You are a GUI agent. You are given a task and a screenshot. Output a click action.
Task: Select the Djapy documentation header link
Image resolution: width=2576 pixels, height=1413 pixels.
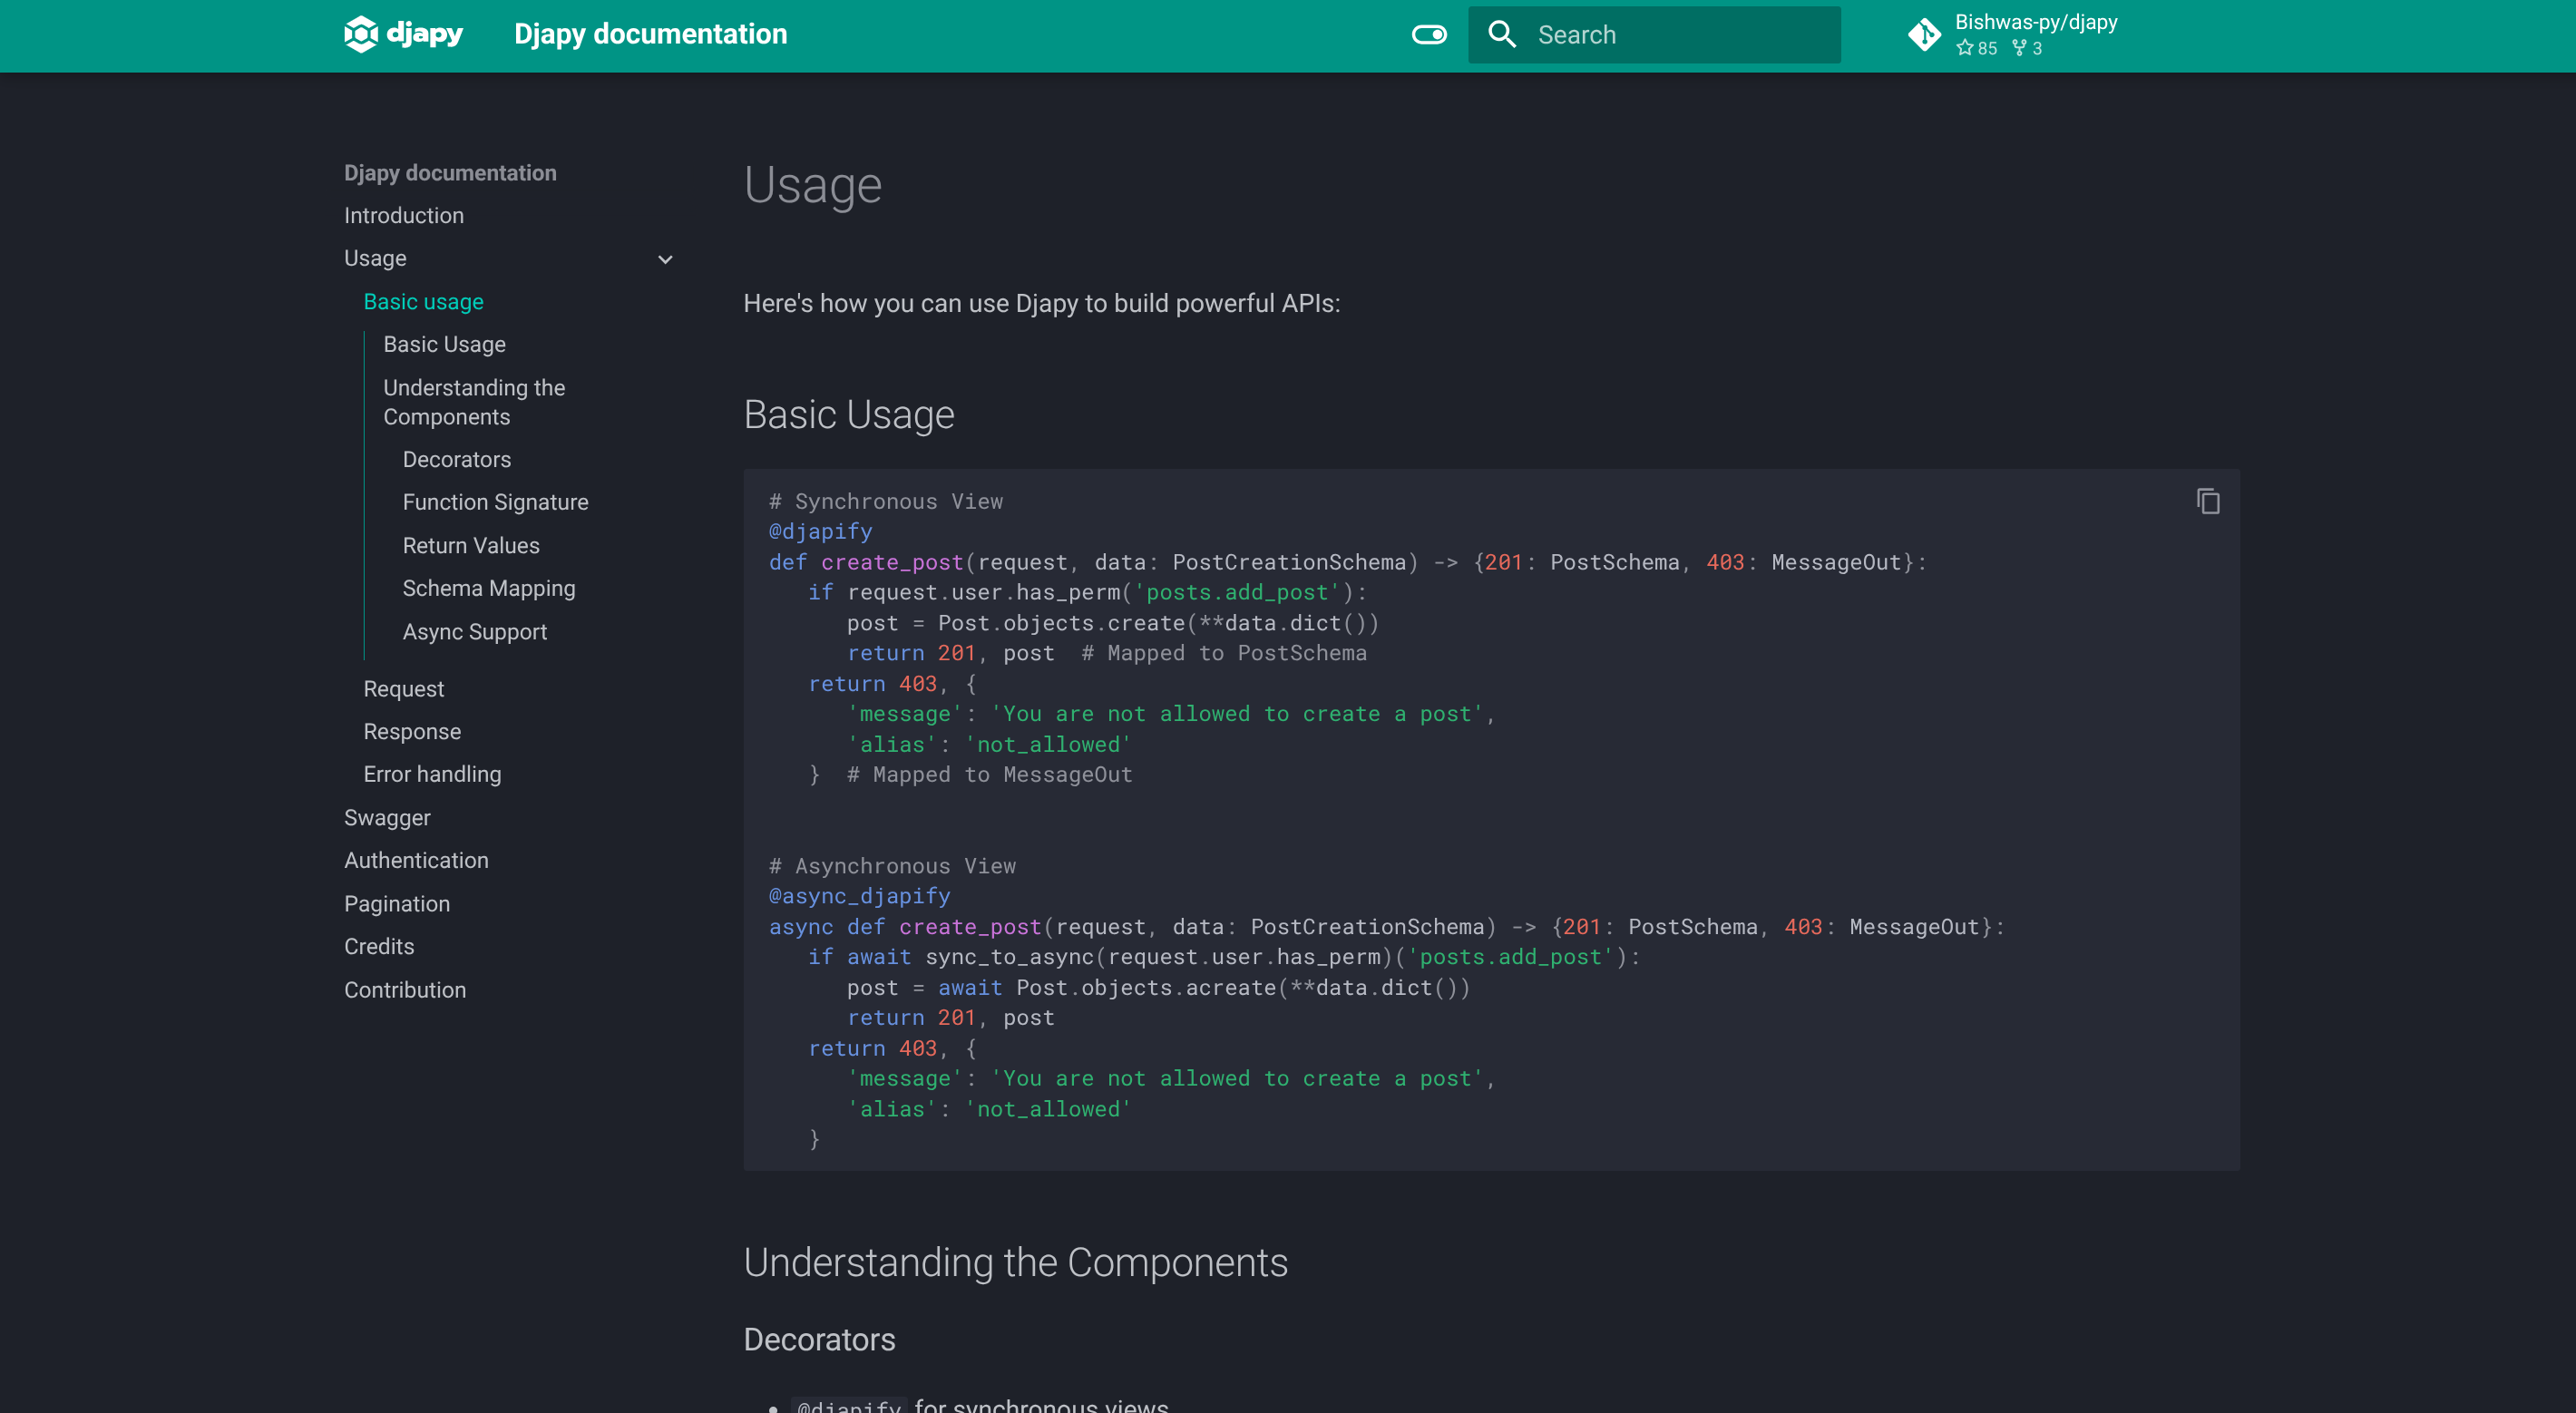[650, 33]
